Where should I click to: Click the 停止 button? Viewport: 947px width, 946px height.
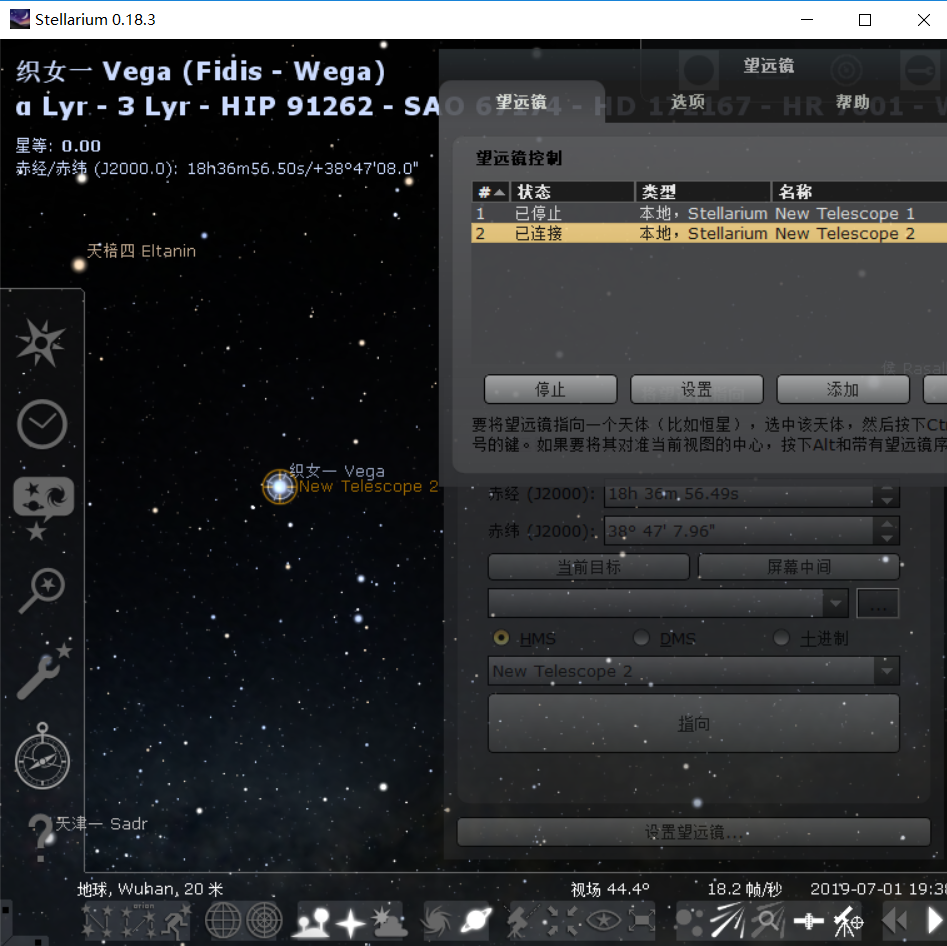(550, 389)
